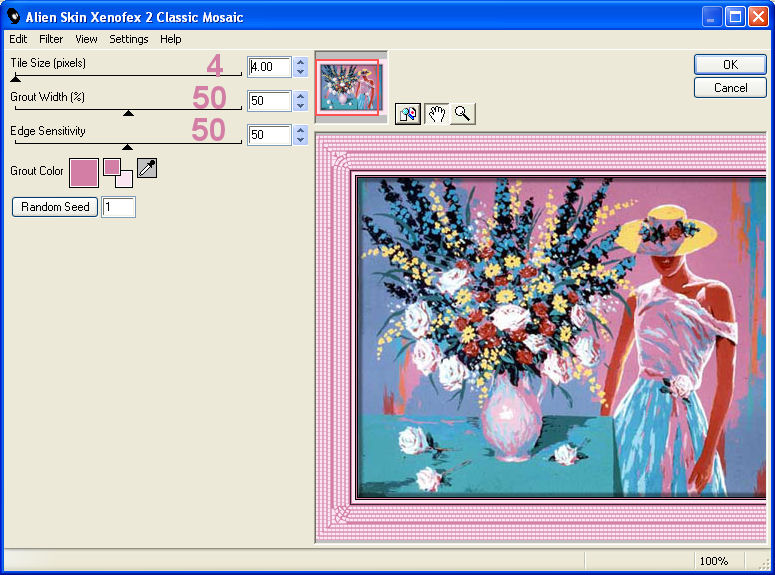Click the large mosaic preview image
775x575 pixels.
(541, 338)
